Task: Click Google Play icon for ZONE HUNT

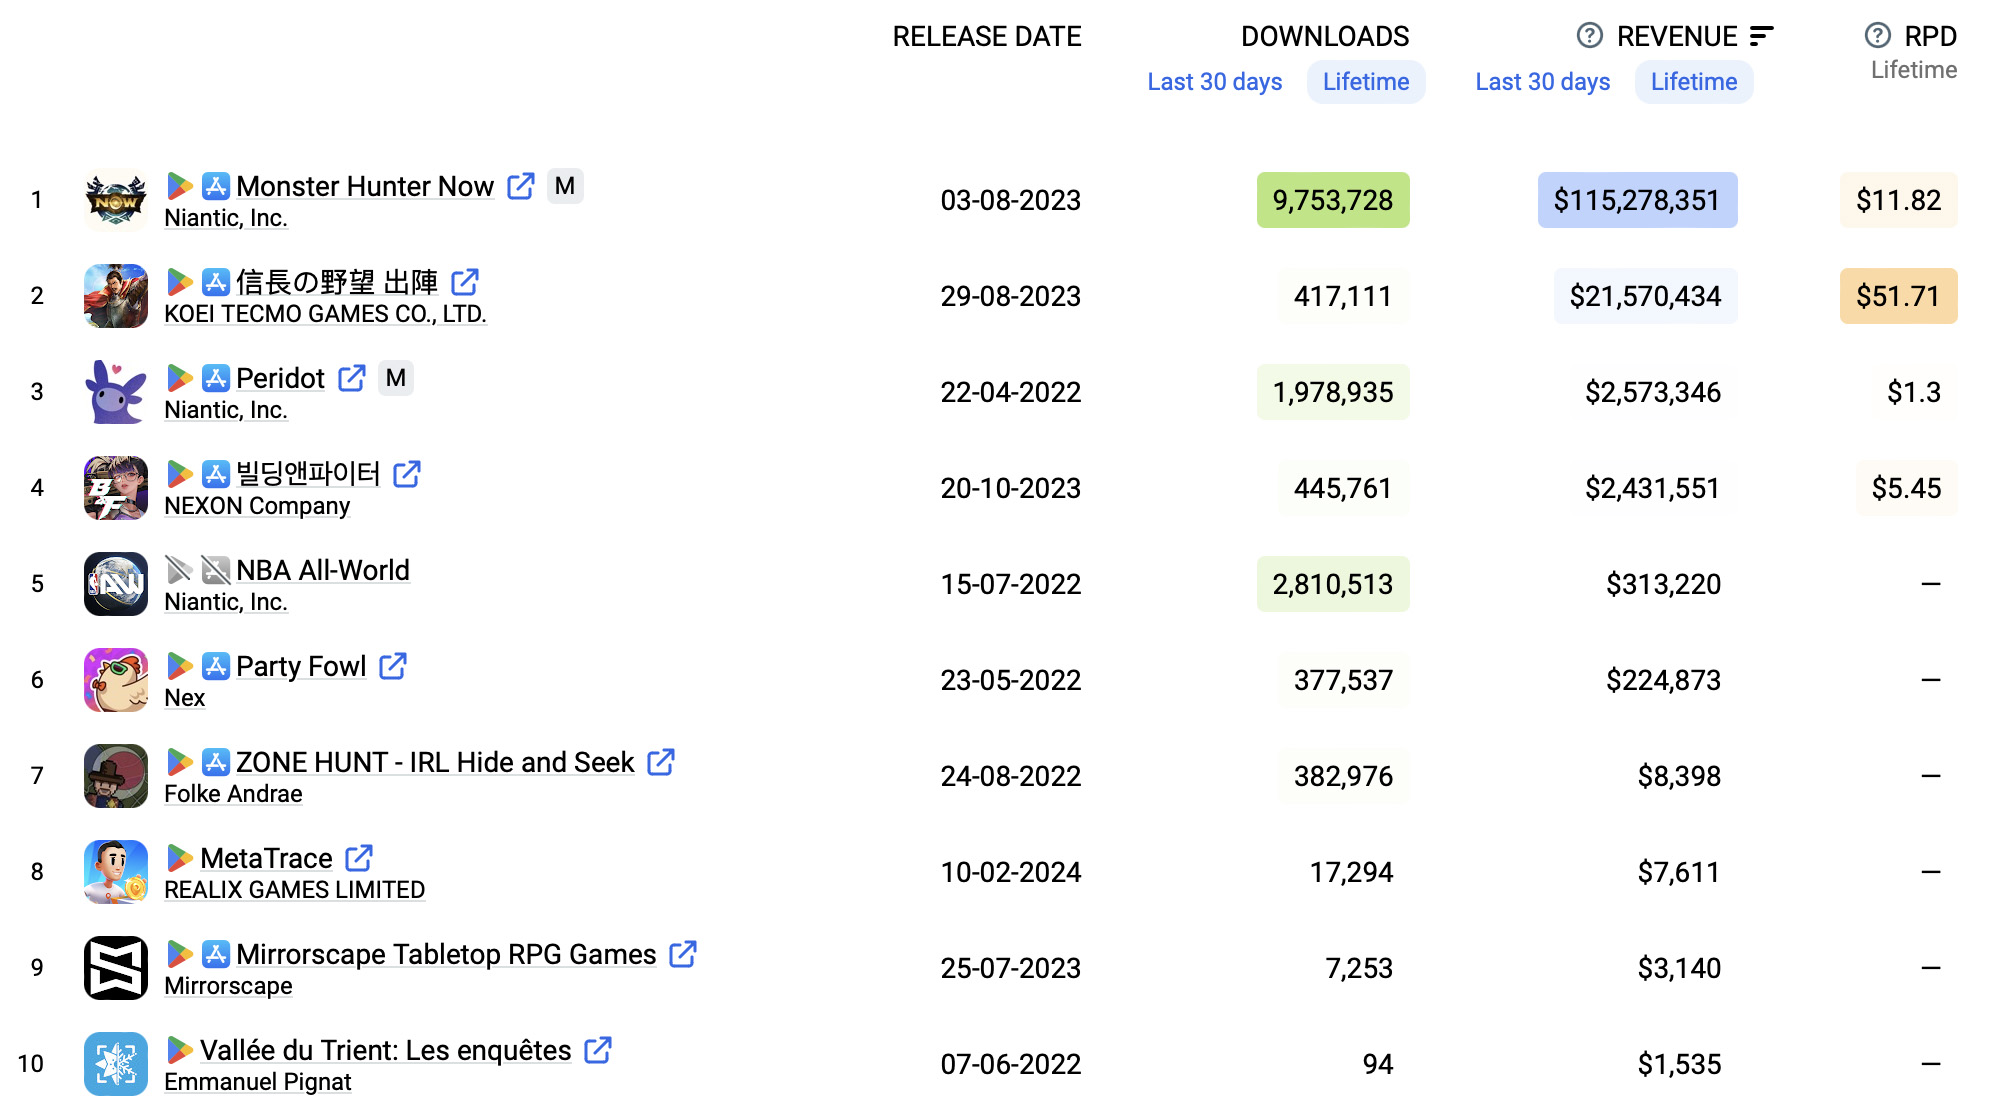Action: click(x=180, y=762)
